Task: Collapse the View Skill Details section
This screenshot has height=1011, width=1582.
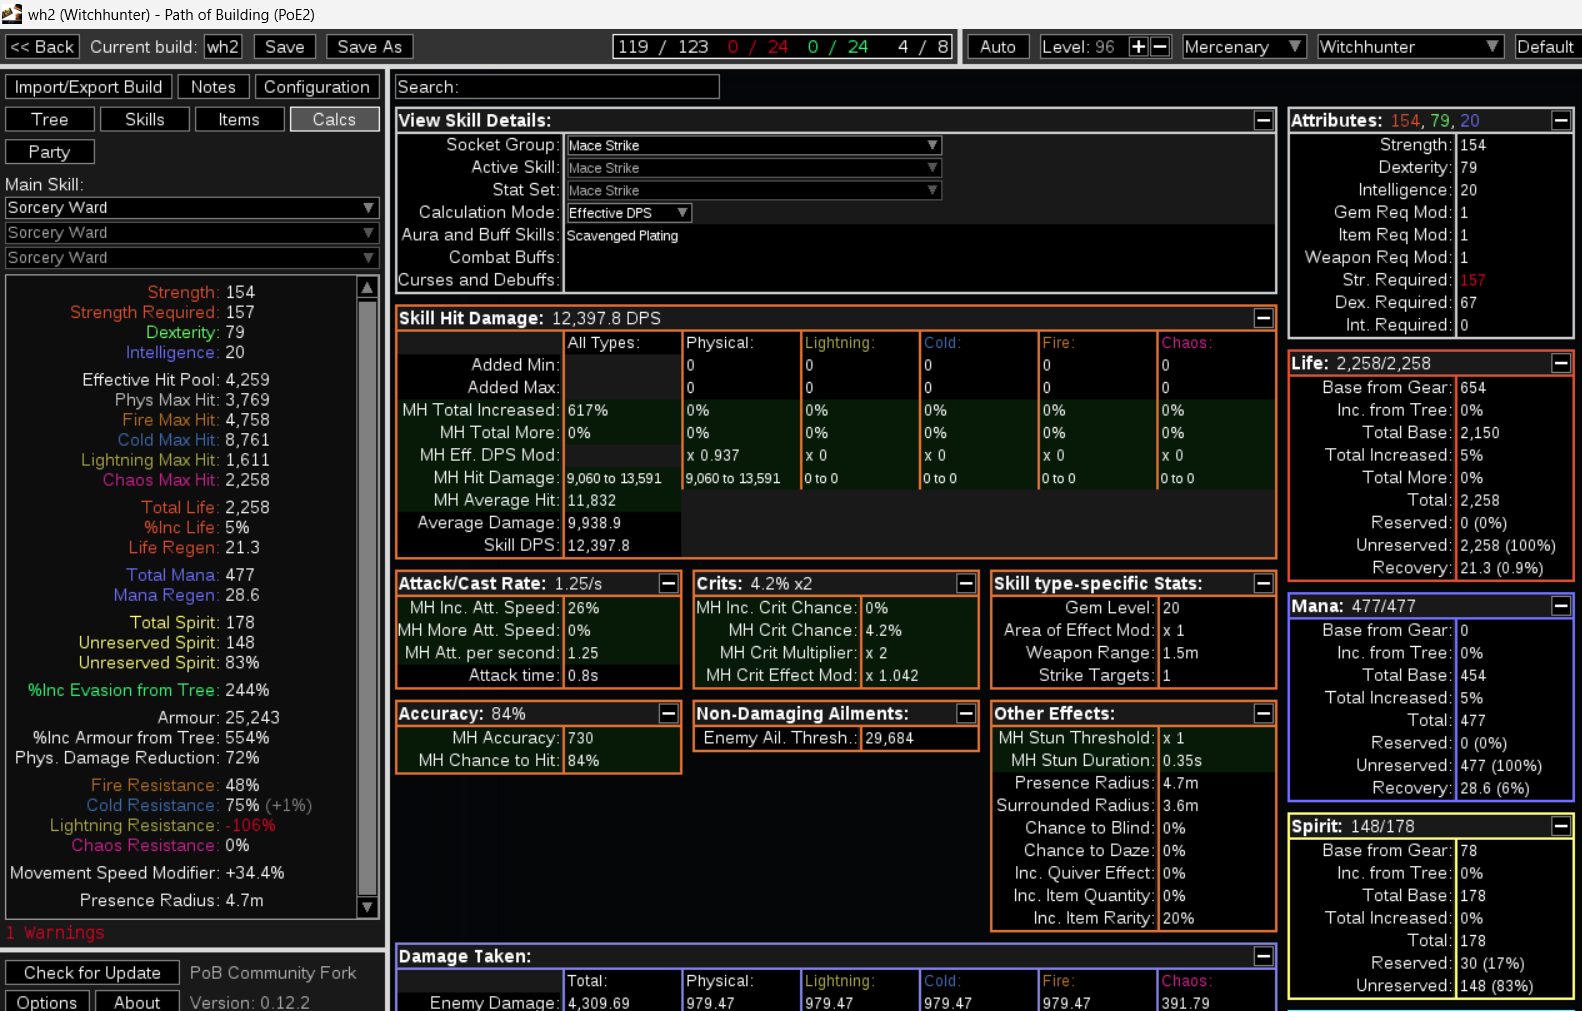Action: (x=1263, y=120)
